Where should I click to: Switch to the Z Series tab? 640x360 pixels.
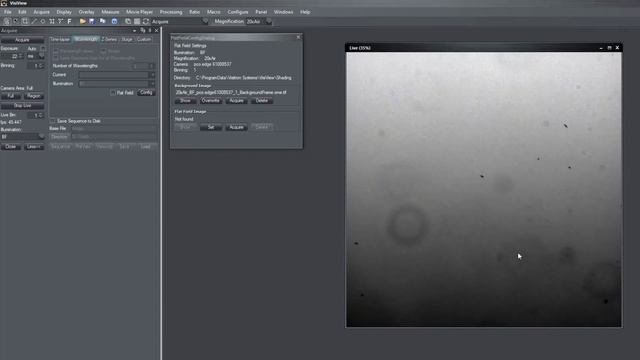click(x=109, y=39)
